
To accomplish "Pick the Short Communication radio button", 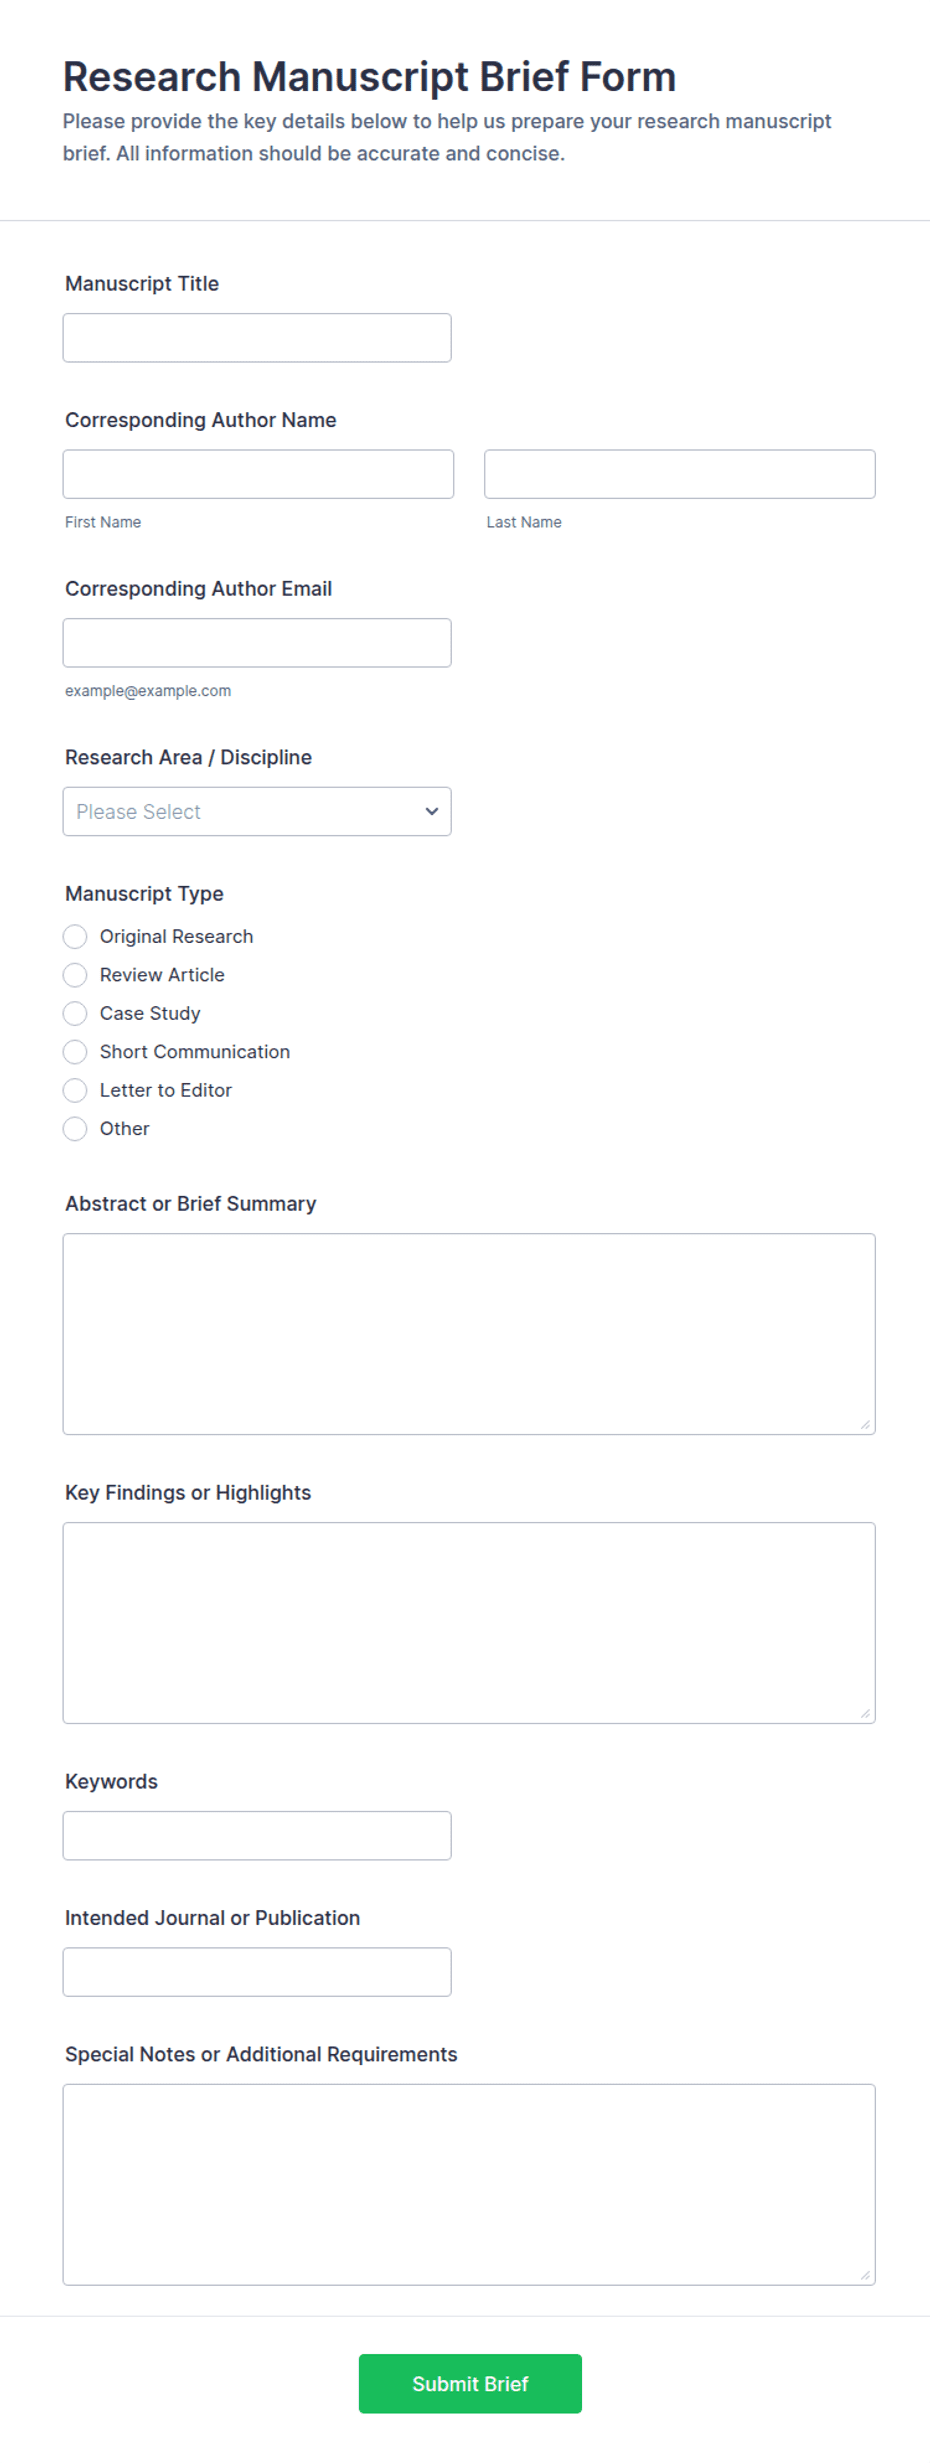I will pos(75,1052).
